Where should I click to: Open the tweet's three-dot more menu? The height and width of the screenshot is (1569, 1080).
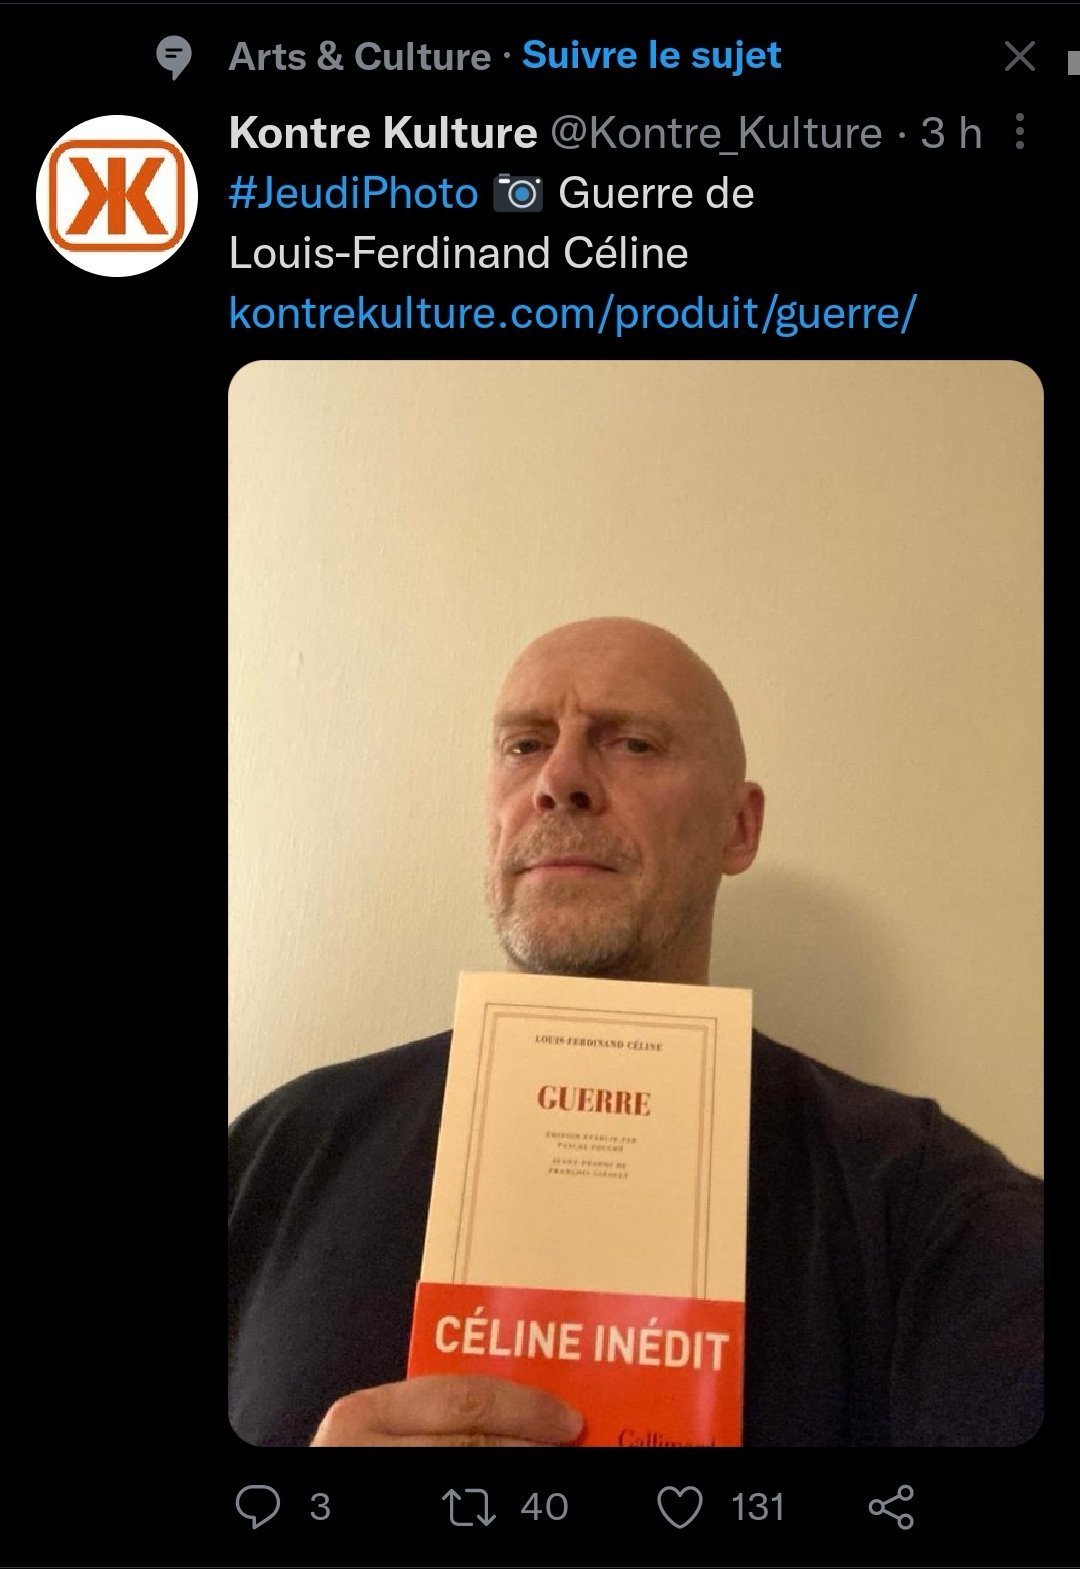pos(1019,131)
